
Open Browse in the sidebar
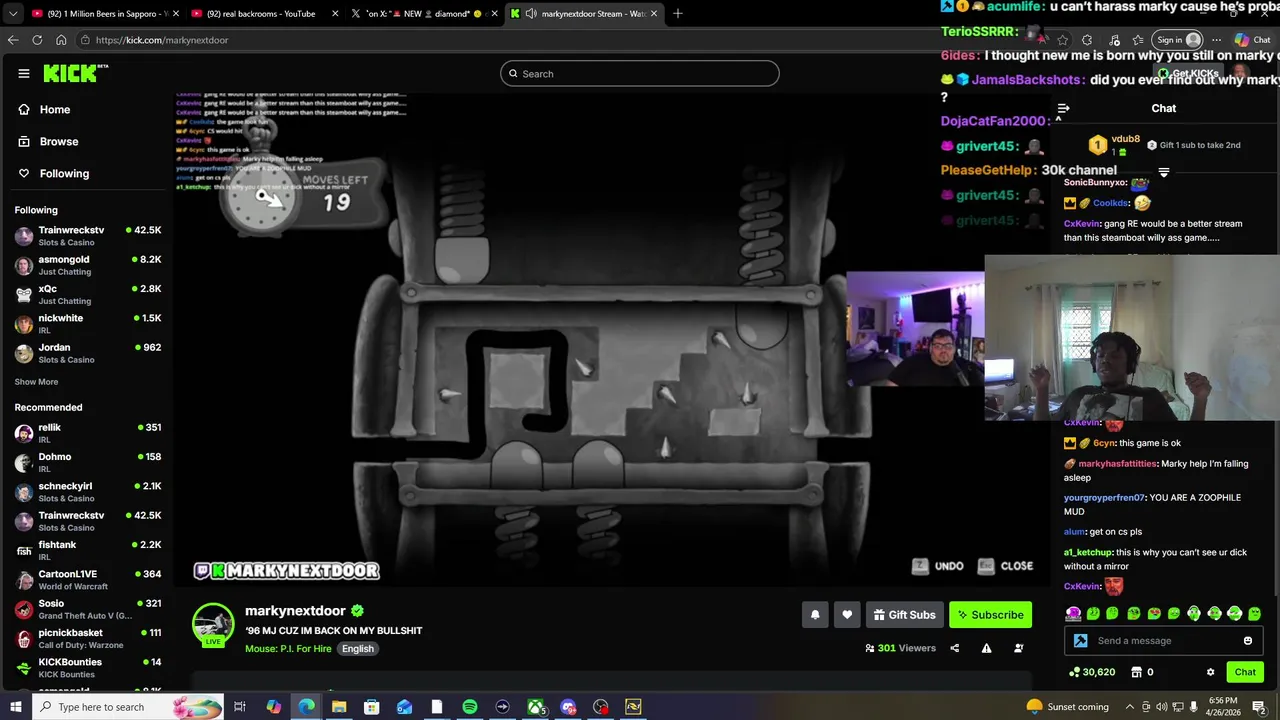click(58, 141)
